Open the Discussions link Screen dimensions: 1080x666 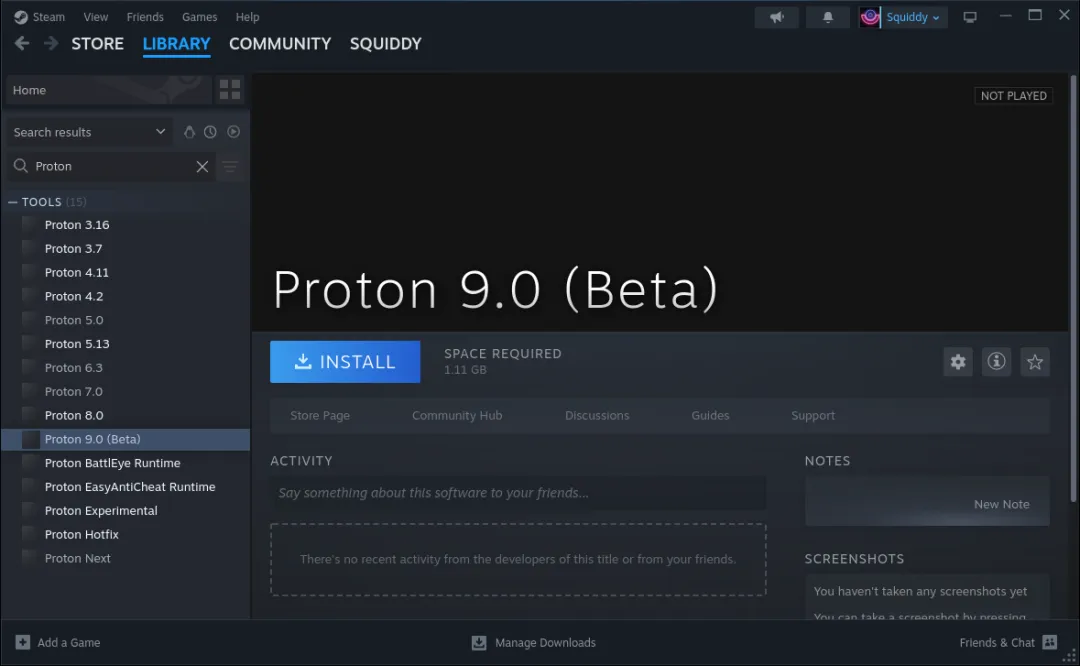coord(597,415)
